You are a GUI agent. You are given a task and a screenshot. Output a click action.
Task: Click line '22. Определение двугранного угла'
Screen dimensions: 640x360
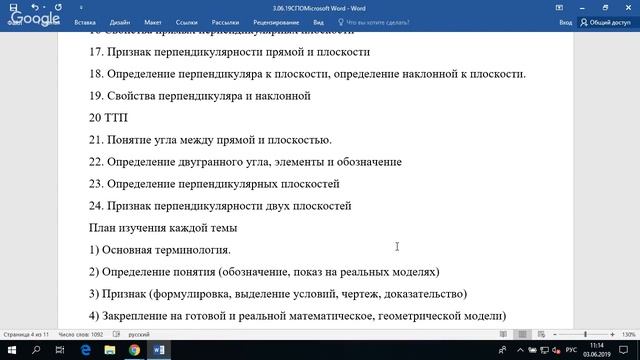(245, 162)
